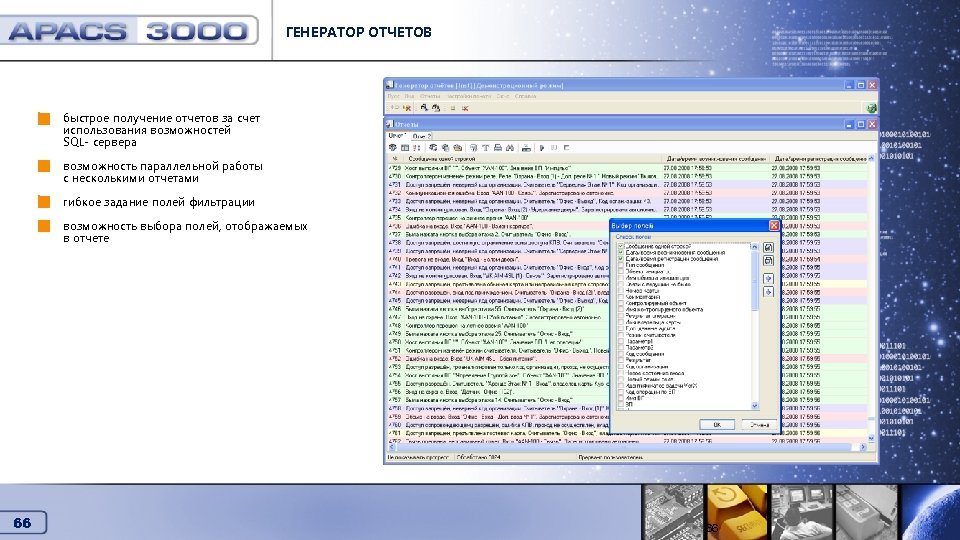Enable the 'Комментарий' field checkbox
This screenshot has width=960, height=540.
(x=620, y=297)
